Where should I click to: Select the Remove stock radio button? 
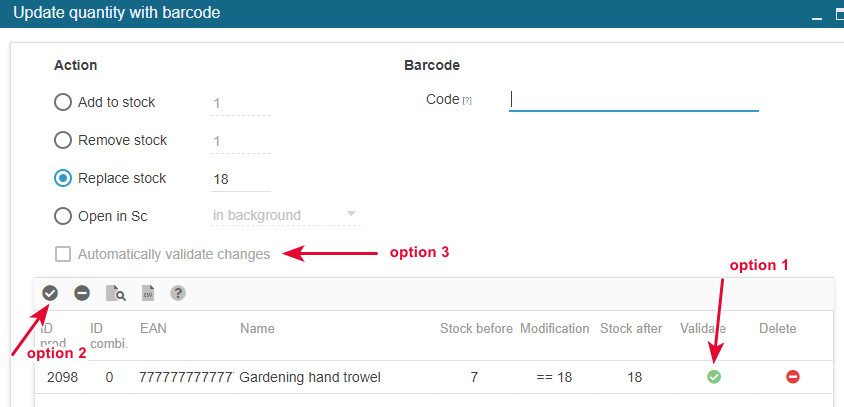(63, 140)
